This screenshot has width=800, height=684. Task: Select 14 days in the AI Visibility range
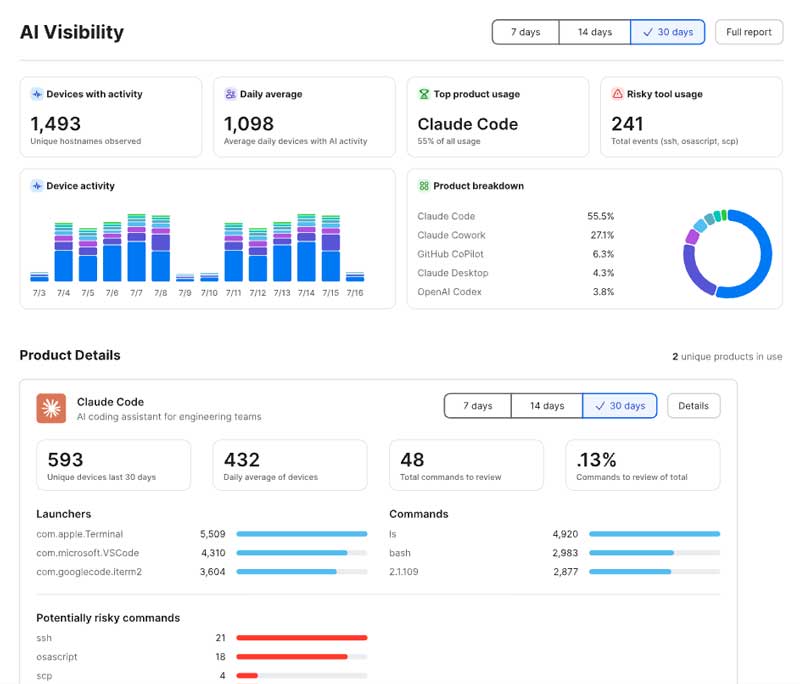click(x=595, y=32)
